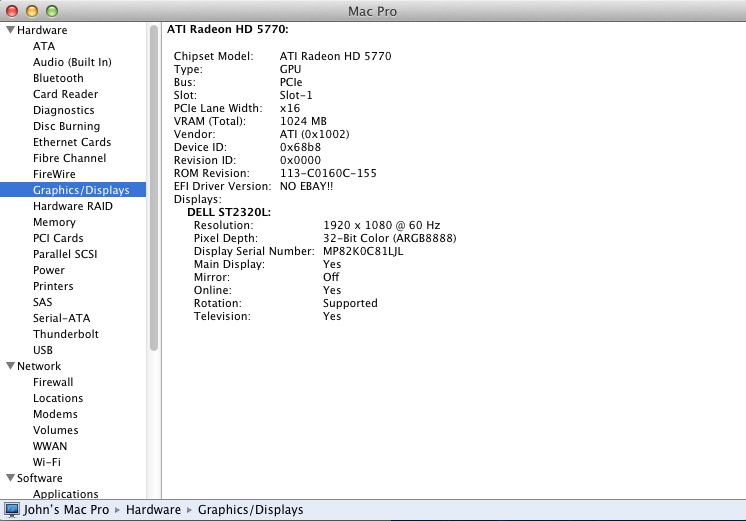Click EFI Driver Version value NO EBAY!!
Image resolution: width=746 pixels, height=521 pixels.
306,187
